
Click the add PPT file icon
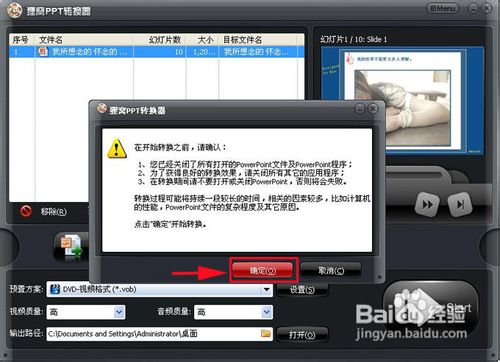(71, 247)
